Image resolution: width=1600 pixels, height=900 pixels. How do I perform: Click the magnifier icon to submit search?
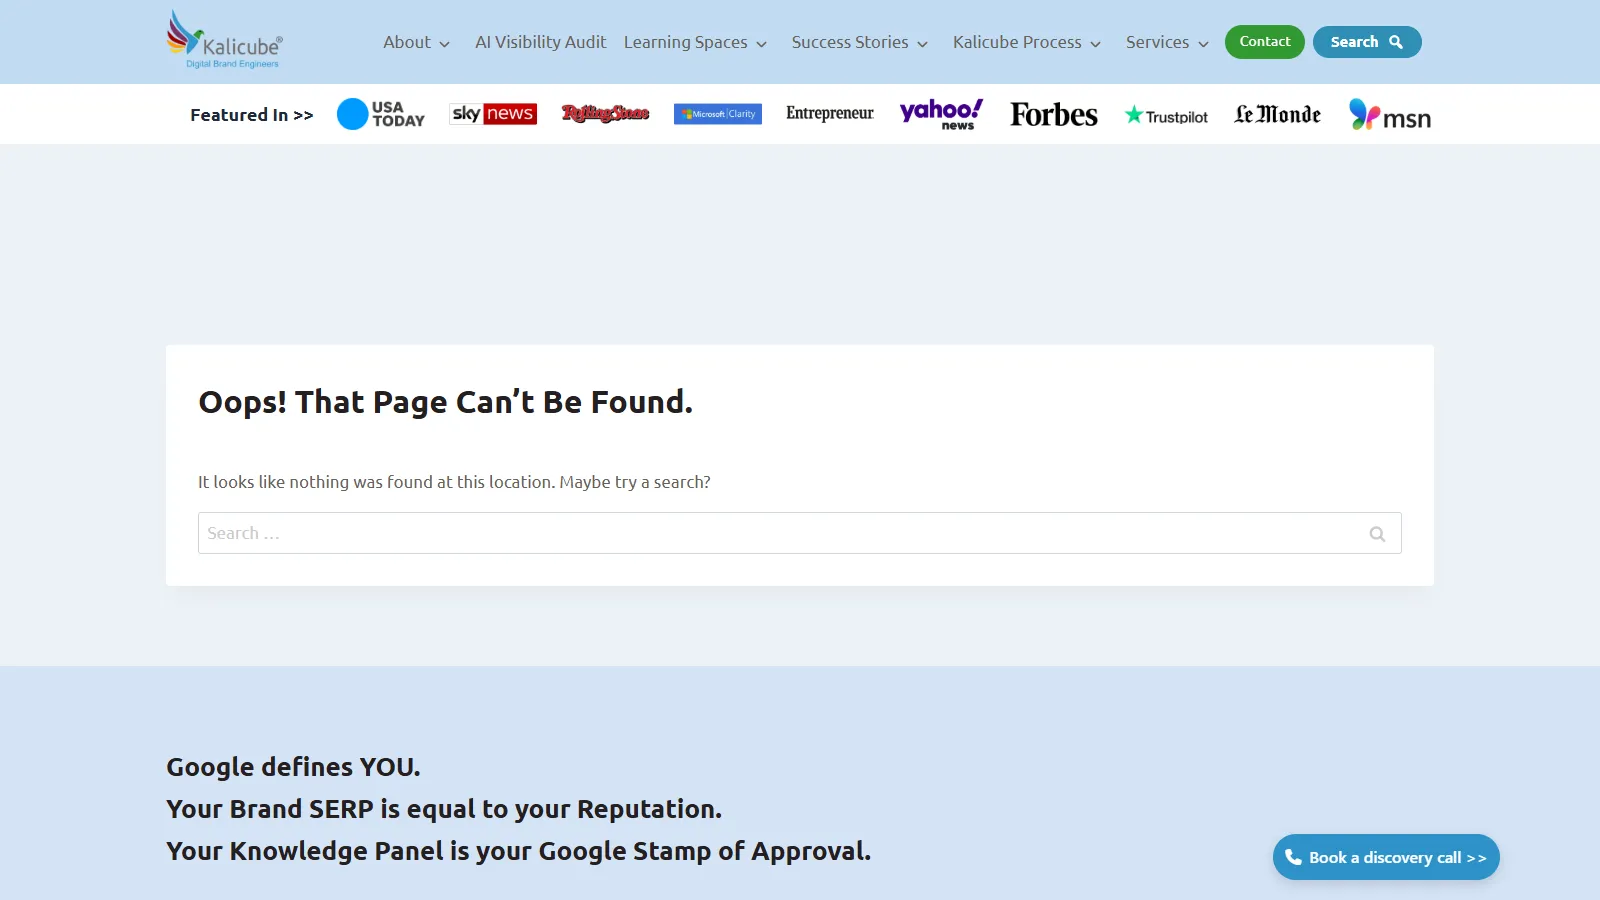(1377, 533)
